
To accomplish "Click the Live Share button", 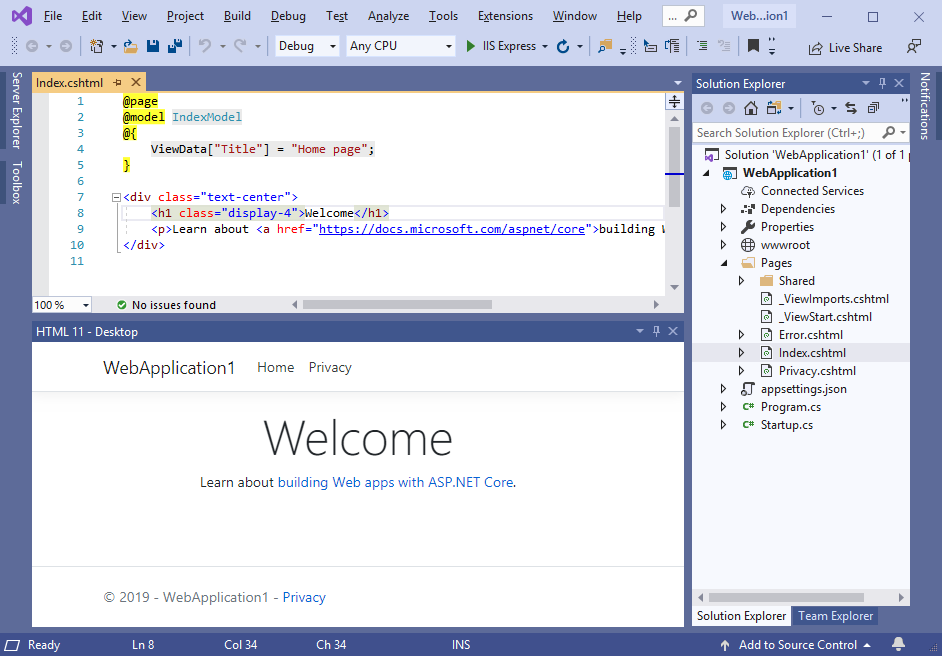I will (x=845, y=47).
